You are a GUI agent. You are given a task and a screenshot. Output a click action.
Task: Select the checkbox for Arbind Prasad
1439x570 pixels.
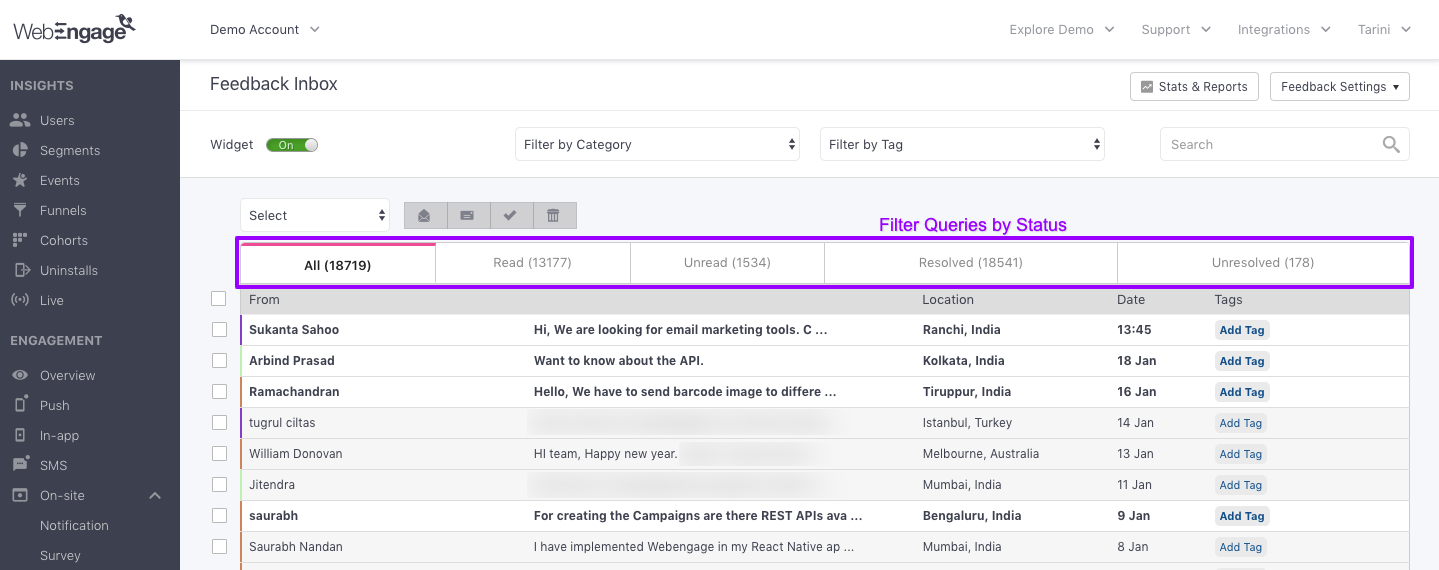(219, 360)
